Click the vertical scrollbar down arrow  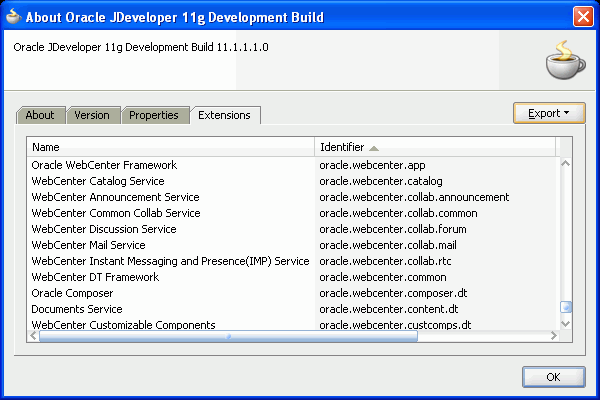coord(565,324)
